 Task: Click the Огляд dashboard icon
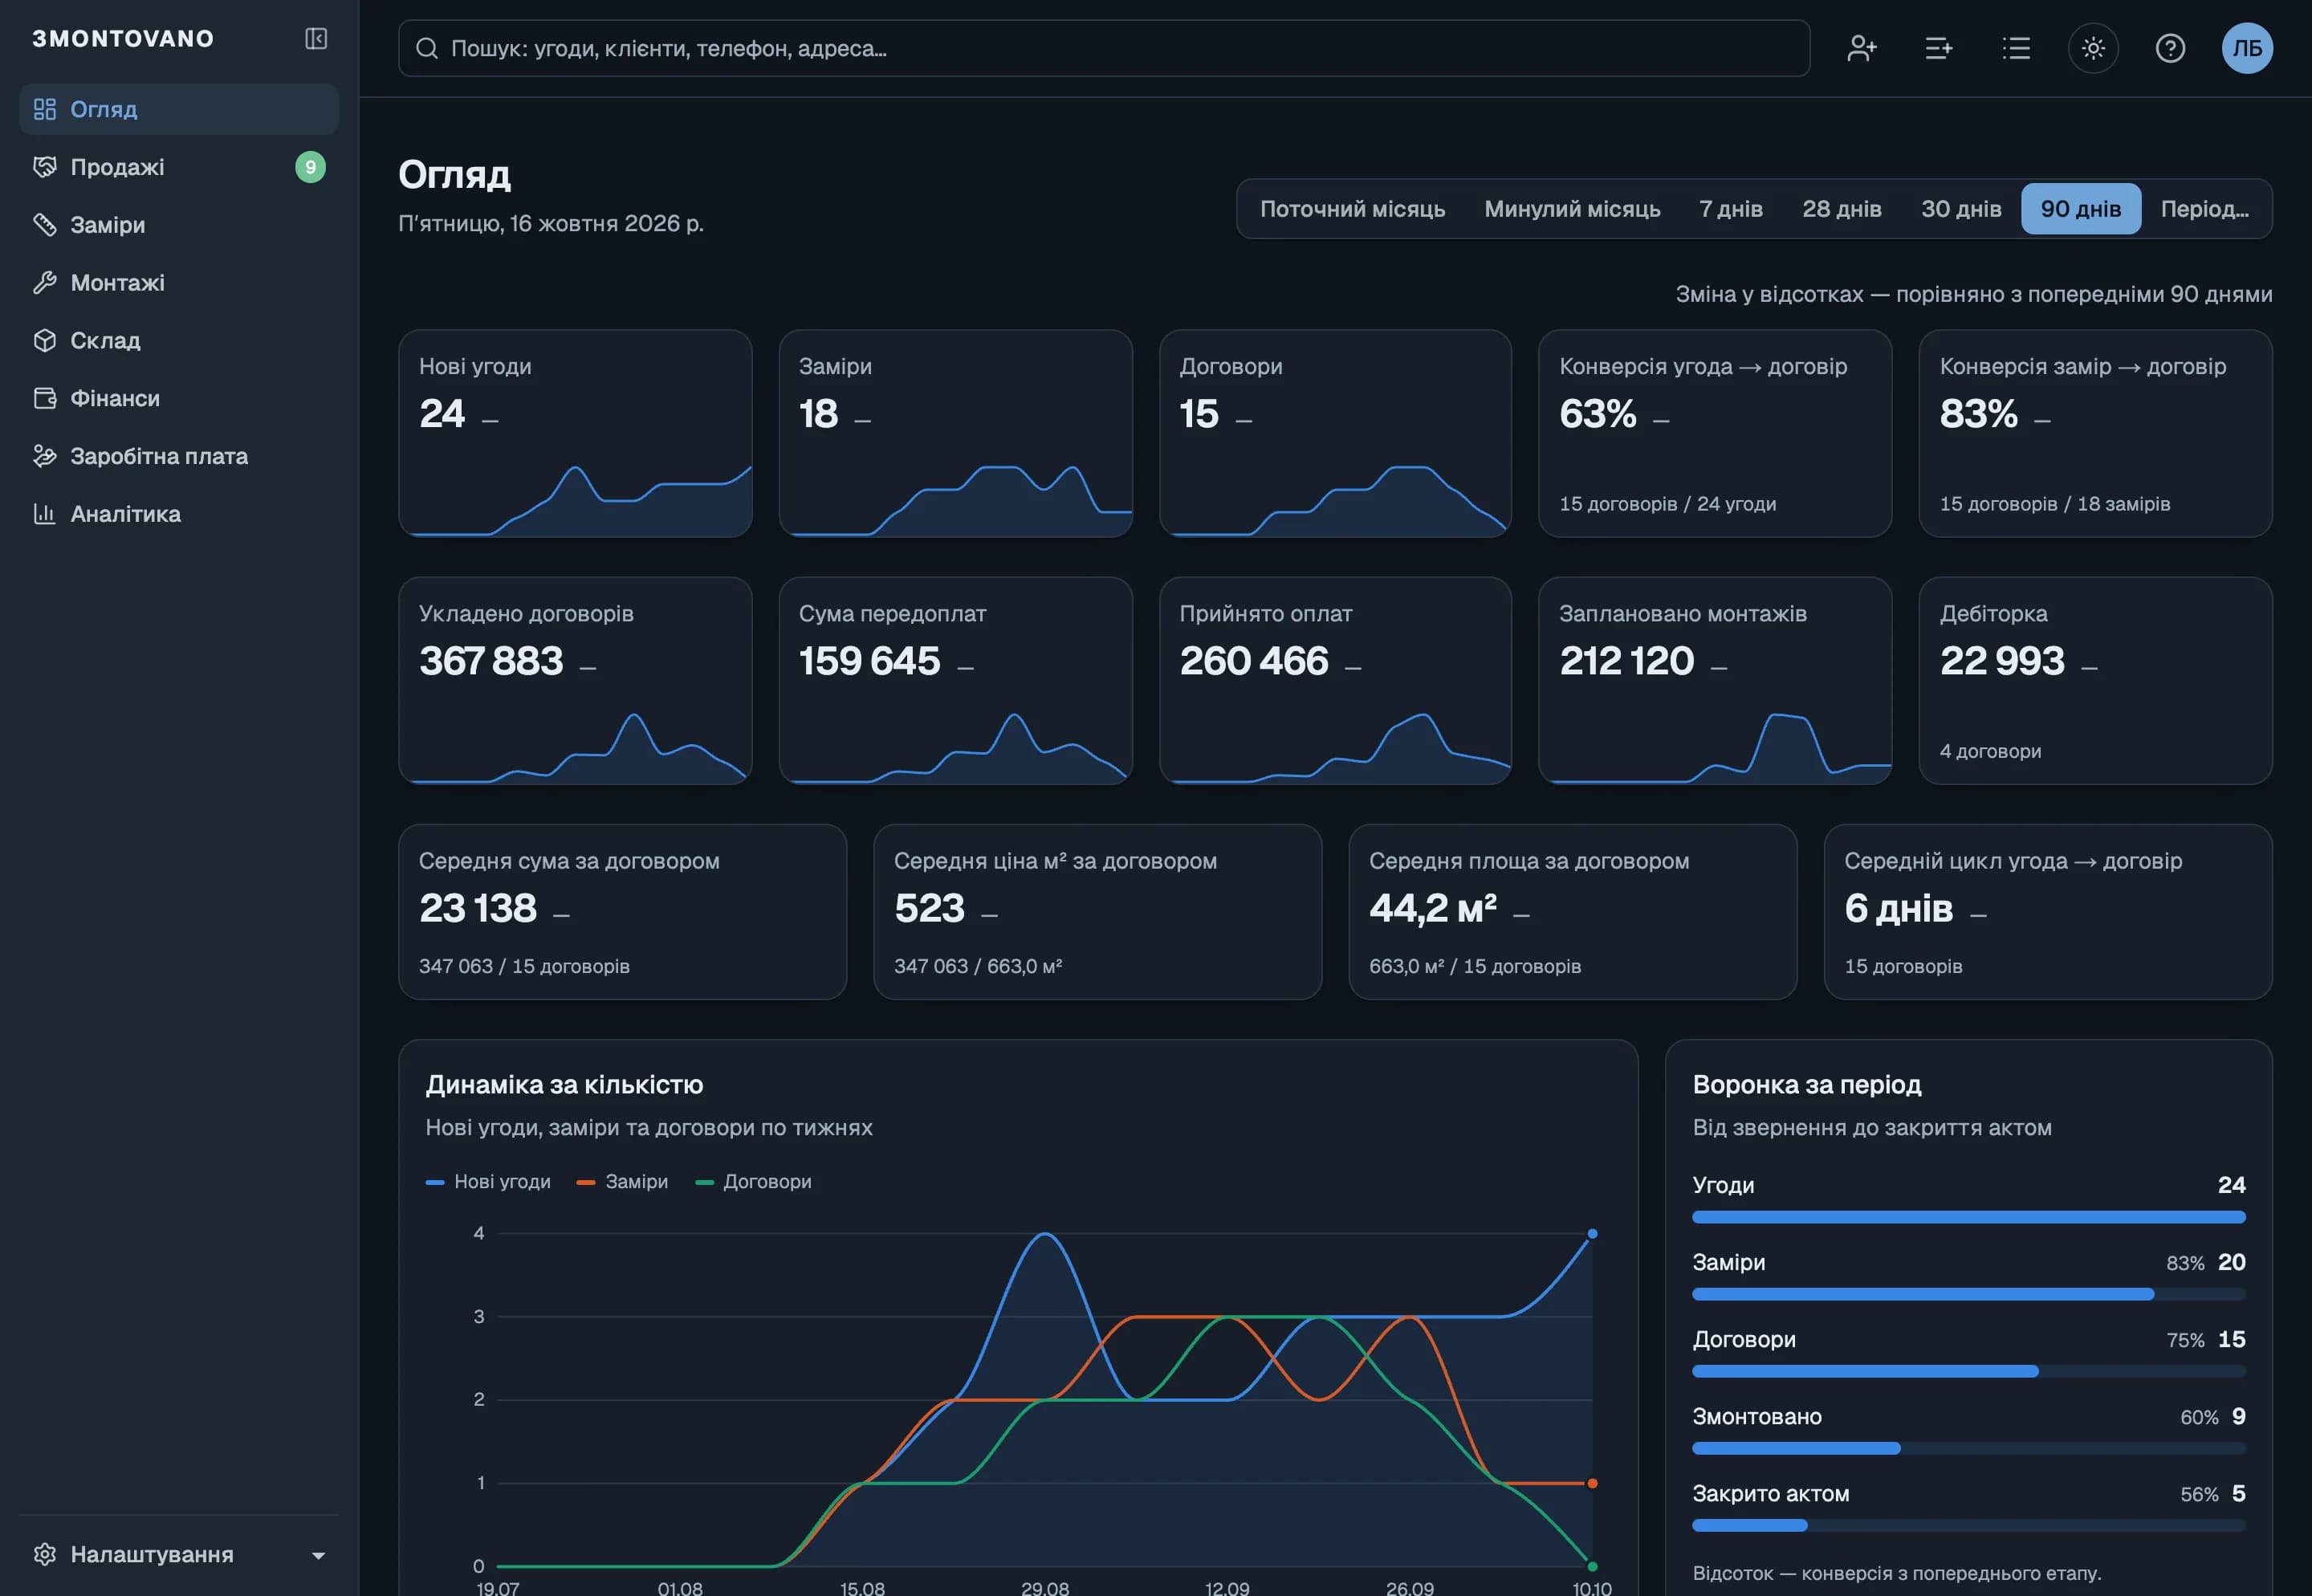pos(45,109)
